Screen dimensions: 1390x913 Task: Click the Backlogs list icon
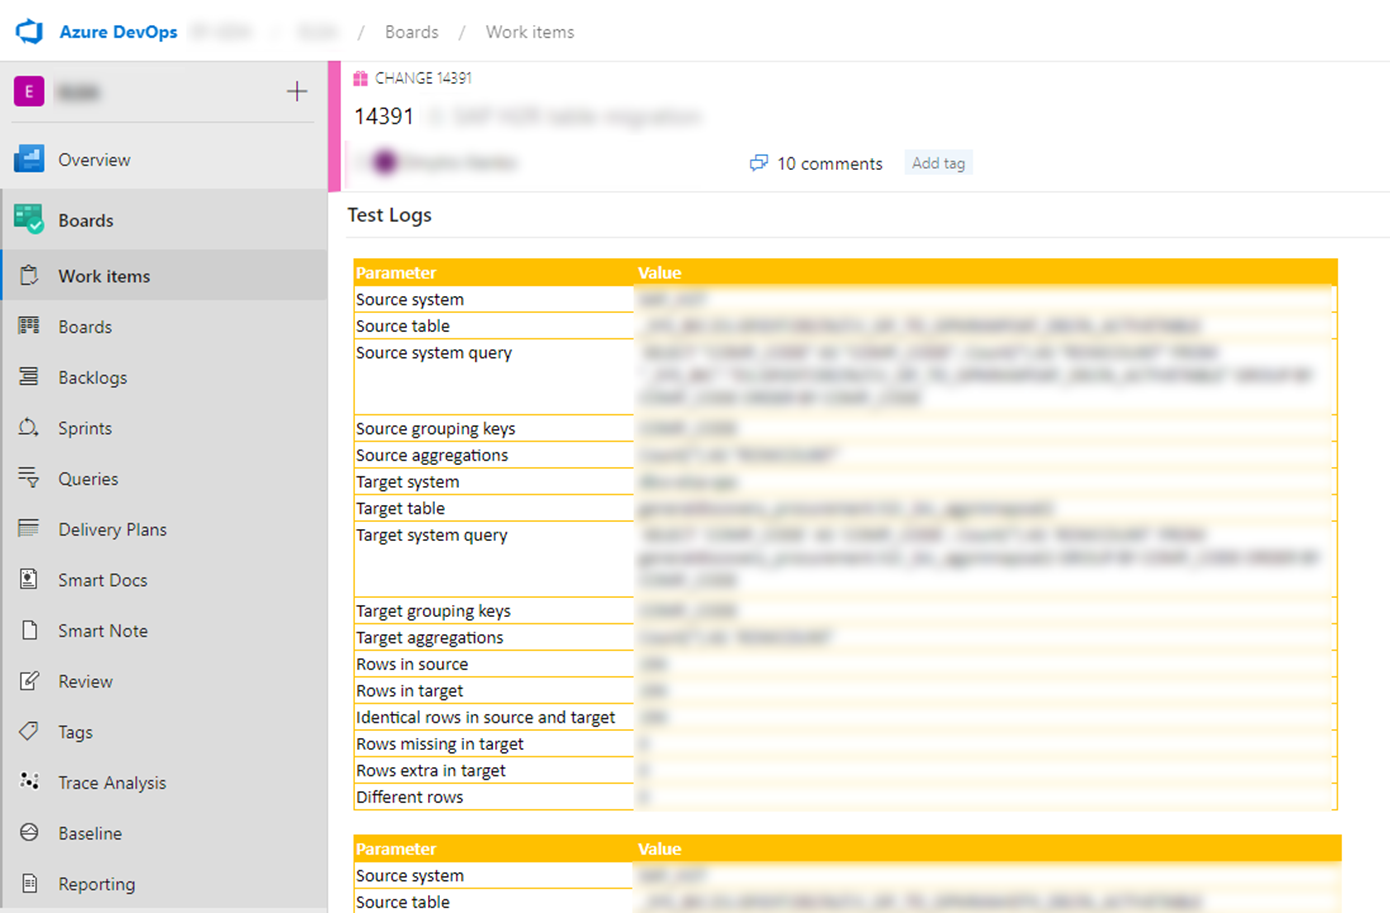pyautogui.click(x=29, y=377)
